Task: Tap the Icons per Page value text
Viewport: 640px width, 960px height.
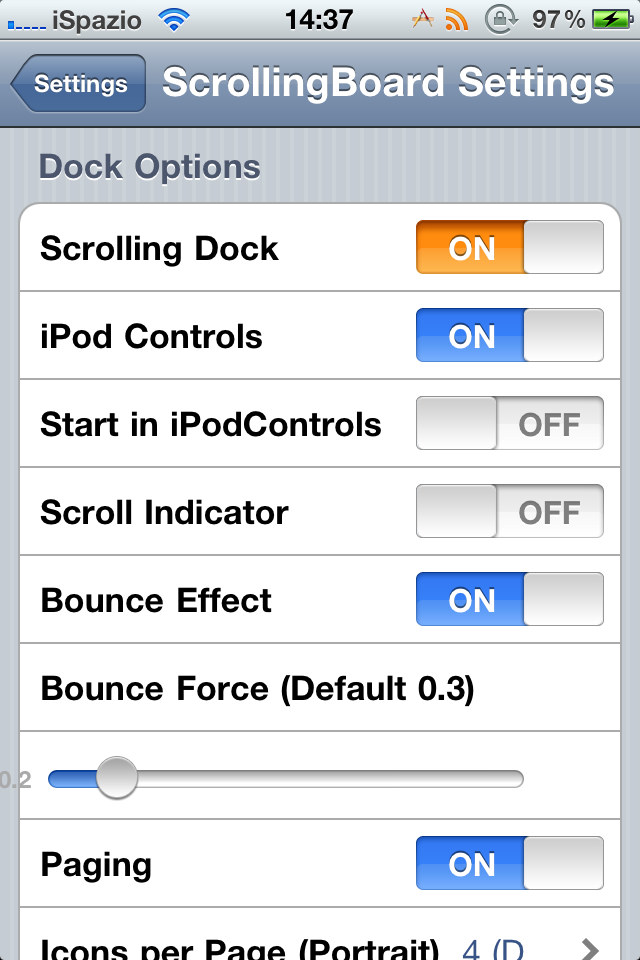Action: tap(491, 948)
